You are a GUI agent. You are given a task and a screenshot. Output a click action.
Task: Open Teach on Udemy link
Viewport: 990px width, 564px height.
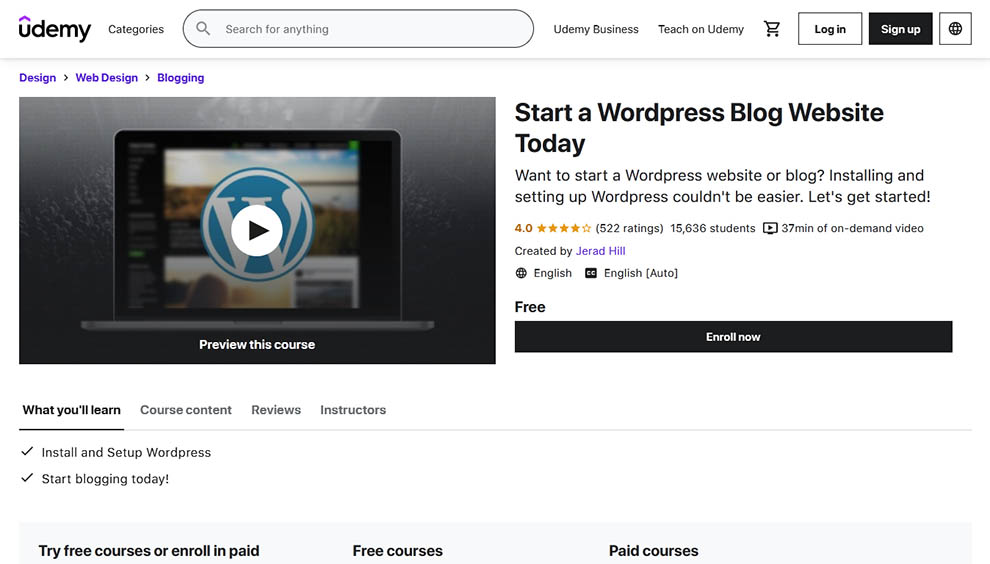tap(701, 29)
